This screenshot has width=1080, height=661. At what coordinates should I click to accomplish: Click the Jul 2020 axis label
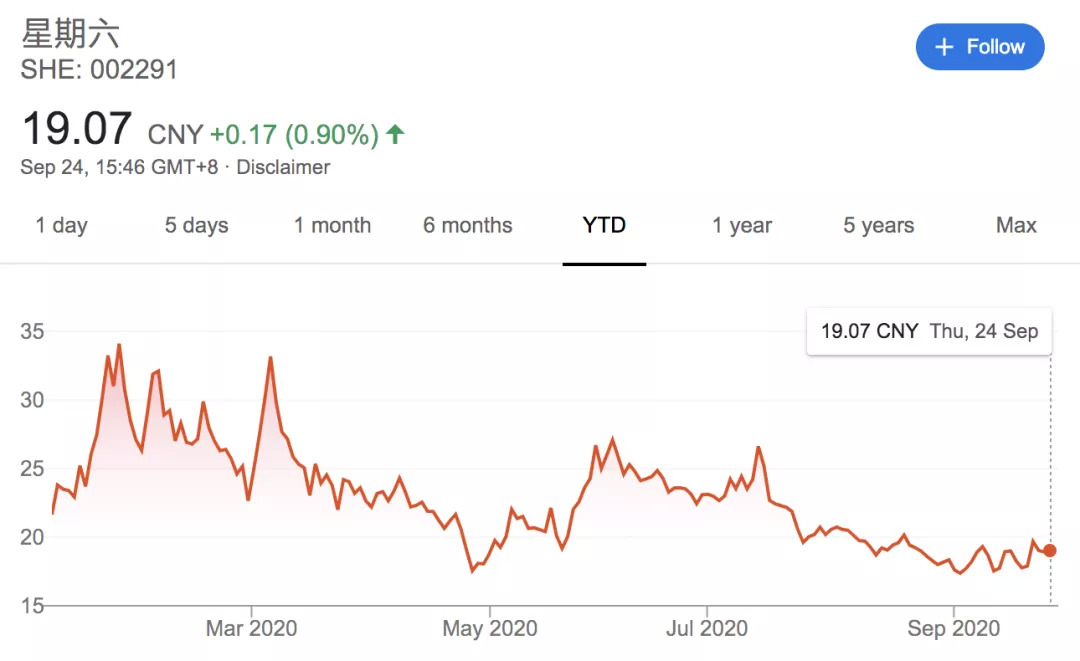pos(707,629)
